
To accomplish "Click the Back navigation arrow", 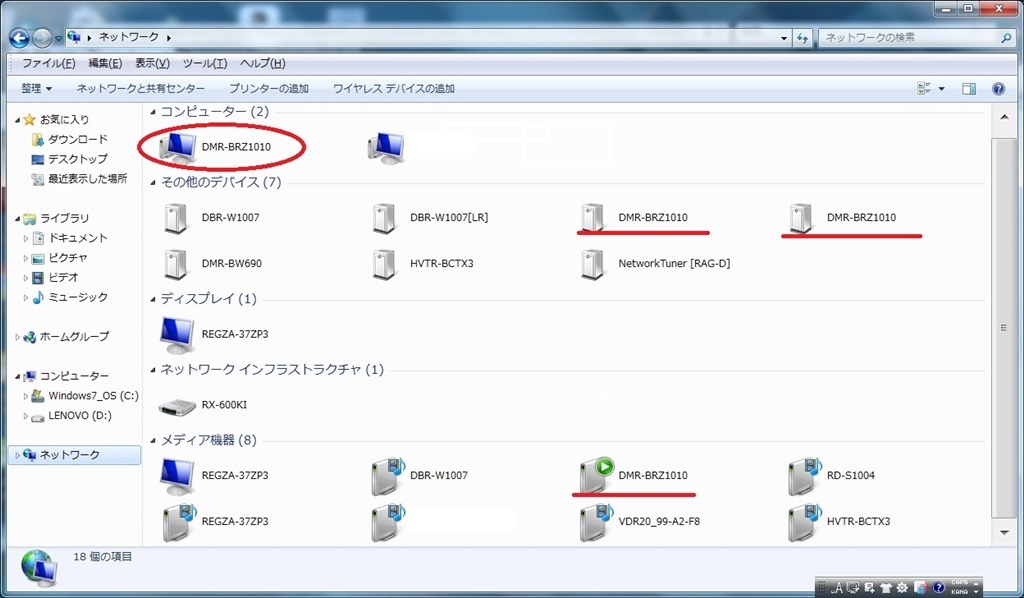I will (19, 38).
